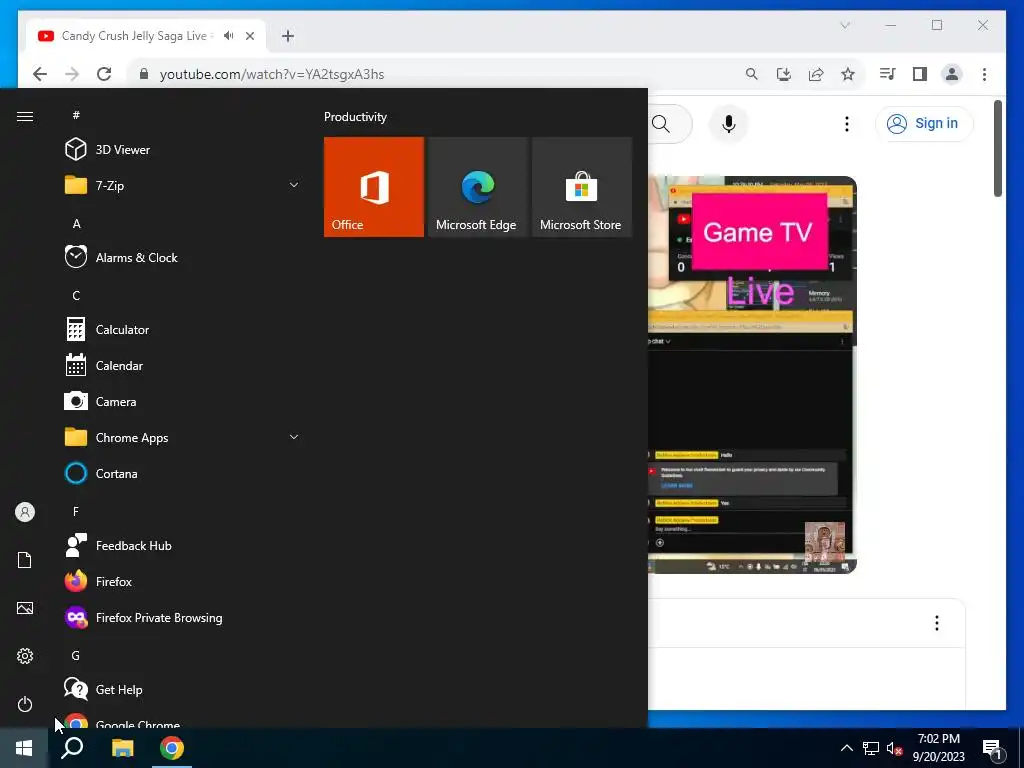Viewport: 1024px width, 768px height.
Task: Click the YouTube Sign in button
Action: point(924,123)
